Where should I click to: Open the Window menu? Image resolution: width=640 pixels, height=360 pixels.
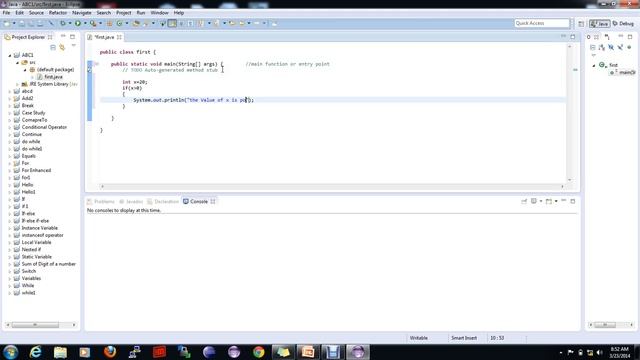[159, 13]
